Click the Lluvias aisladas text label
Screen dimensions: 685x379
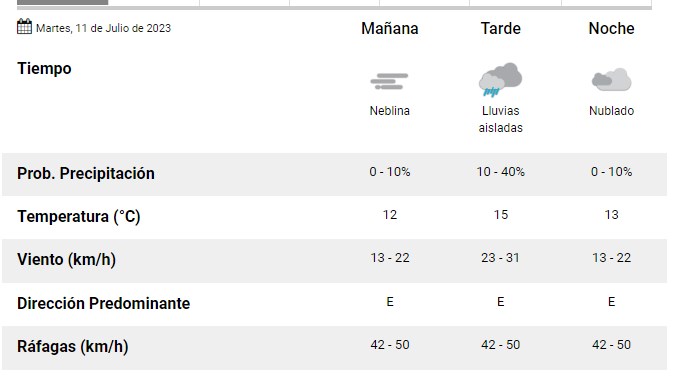[x=501, y=119]
